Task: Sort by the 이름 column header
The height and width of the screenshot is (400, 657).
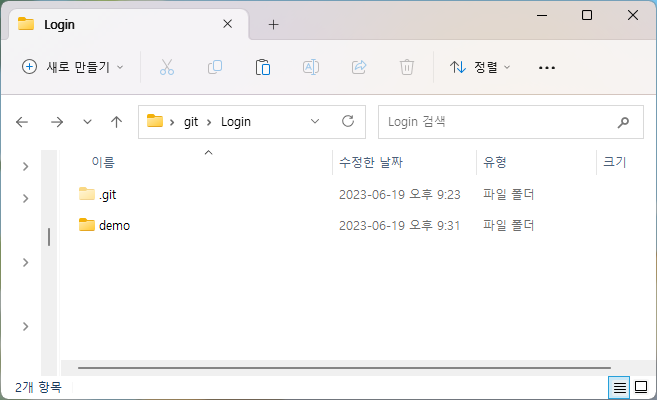Action: pyautogui.click(x=103, y=162)
